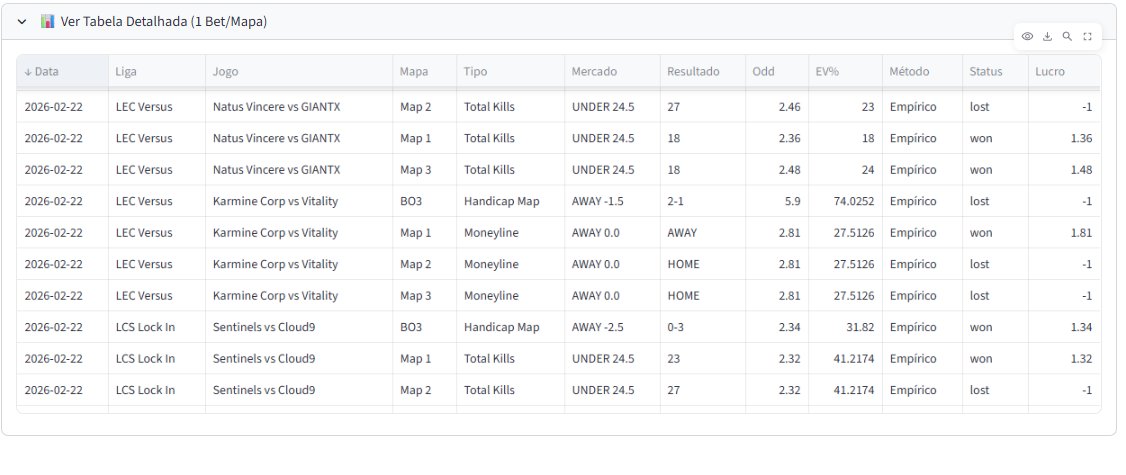Select the lucro 1.32 cell
Screen dimensions: 1126x475
point(1064,359)
